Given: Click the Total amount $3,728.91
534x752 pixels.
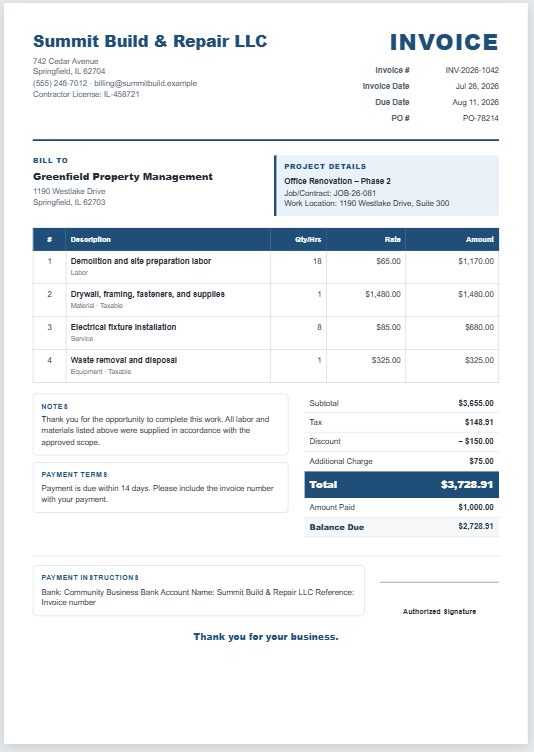Looking at the screenshot, I should pos(467,484).
